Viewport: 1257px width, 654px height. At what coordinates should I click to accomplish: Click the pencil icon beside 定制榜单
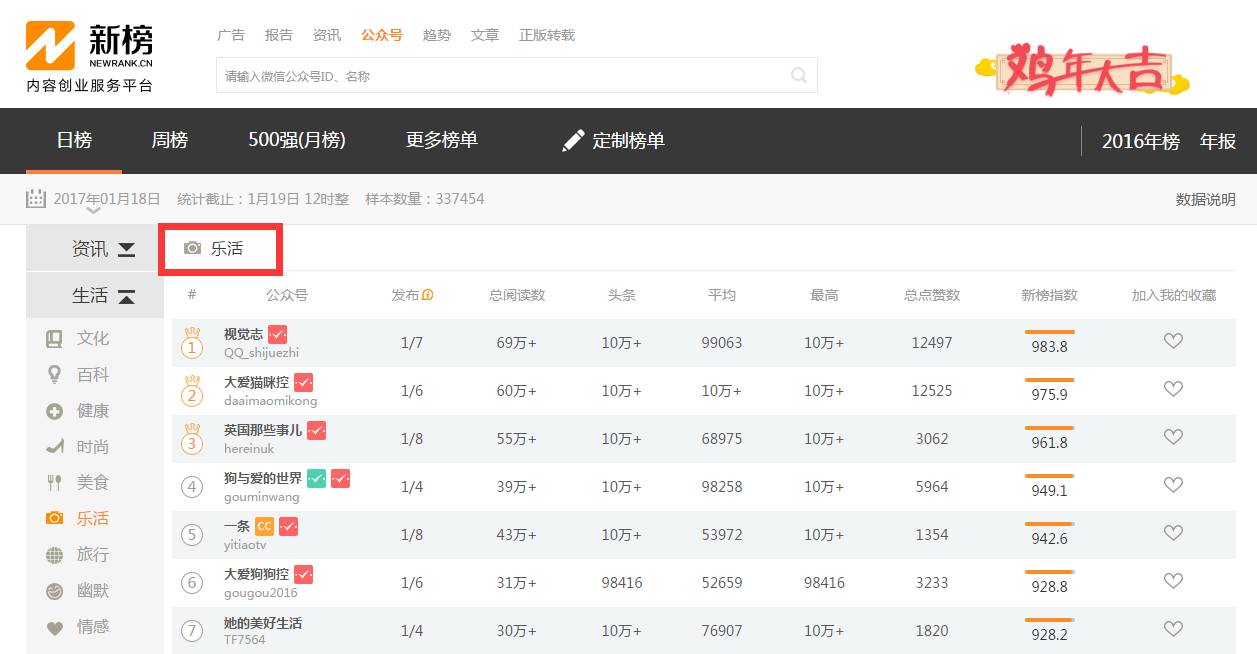573,140
